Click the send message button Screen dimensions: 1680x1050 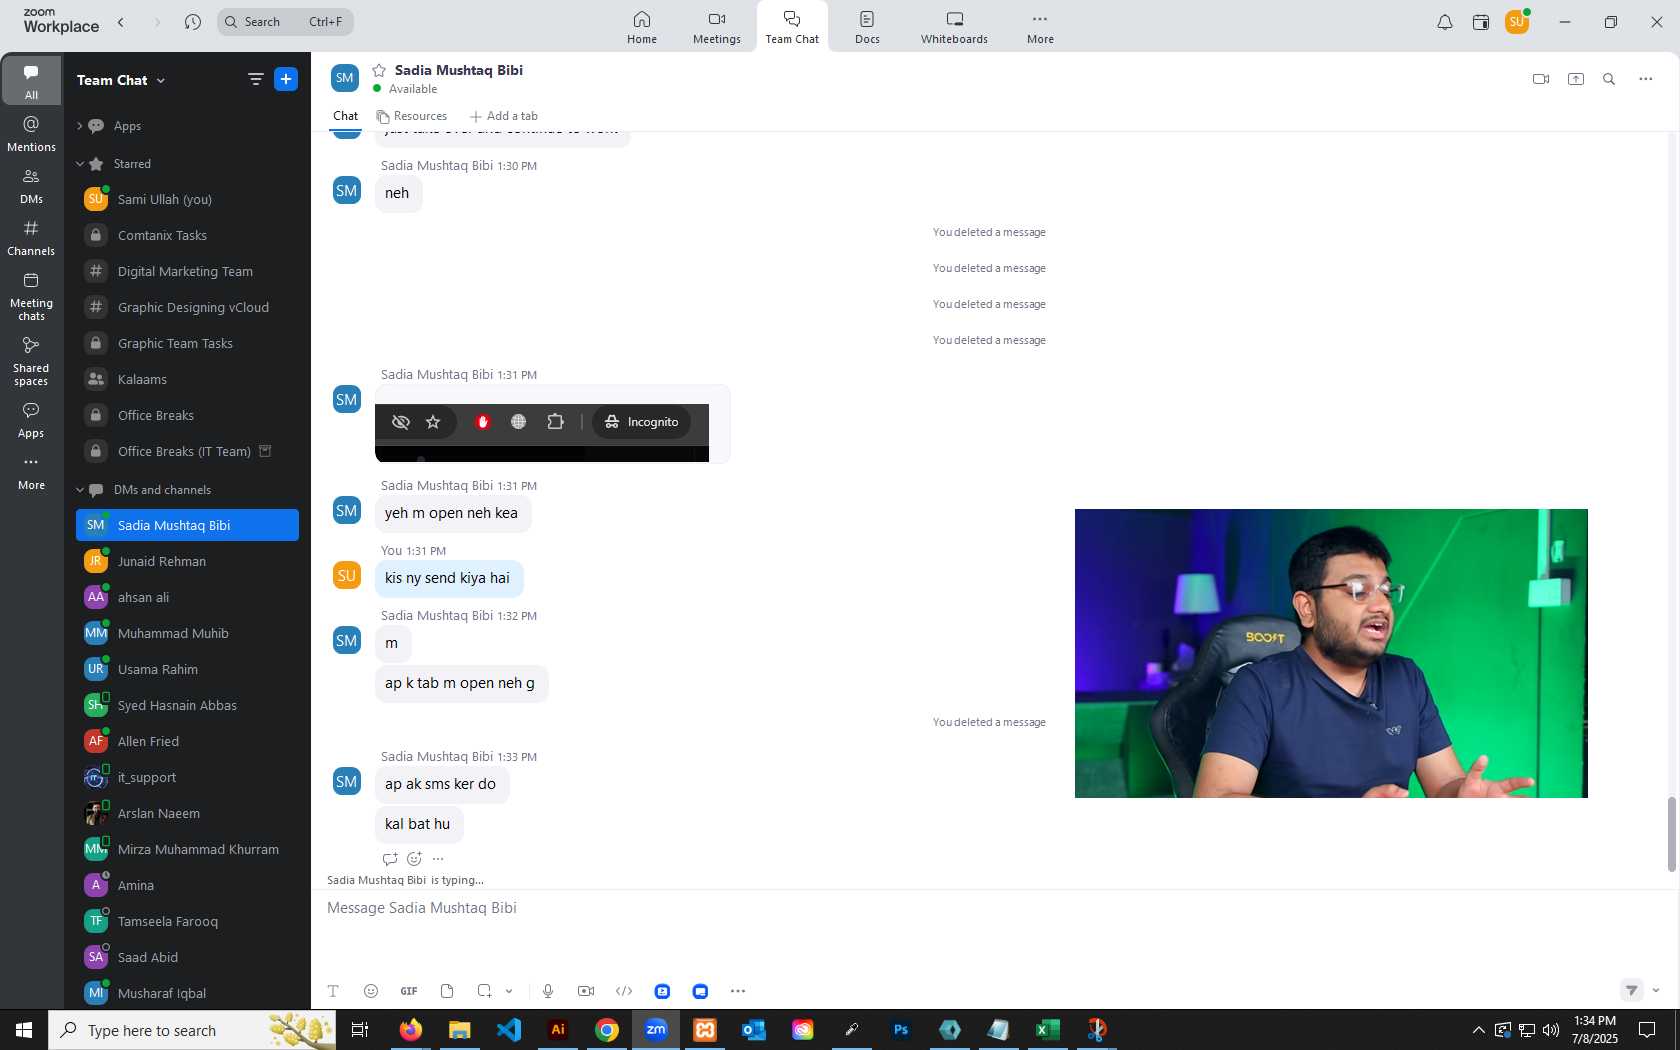click(x=1632, y=990)
